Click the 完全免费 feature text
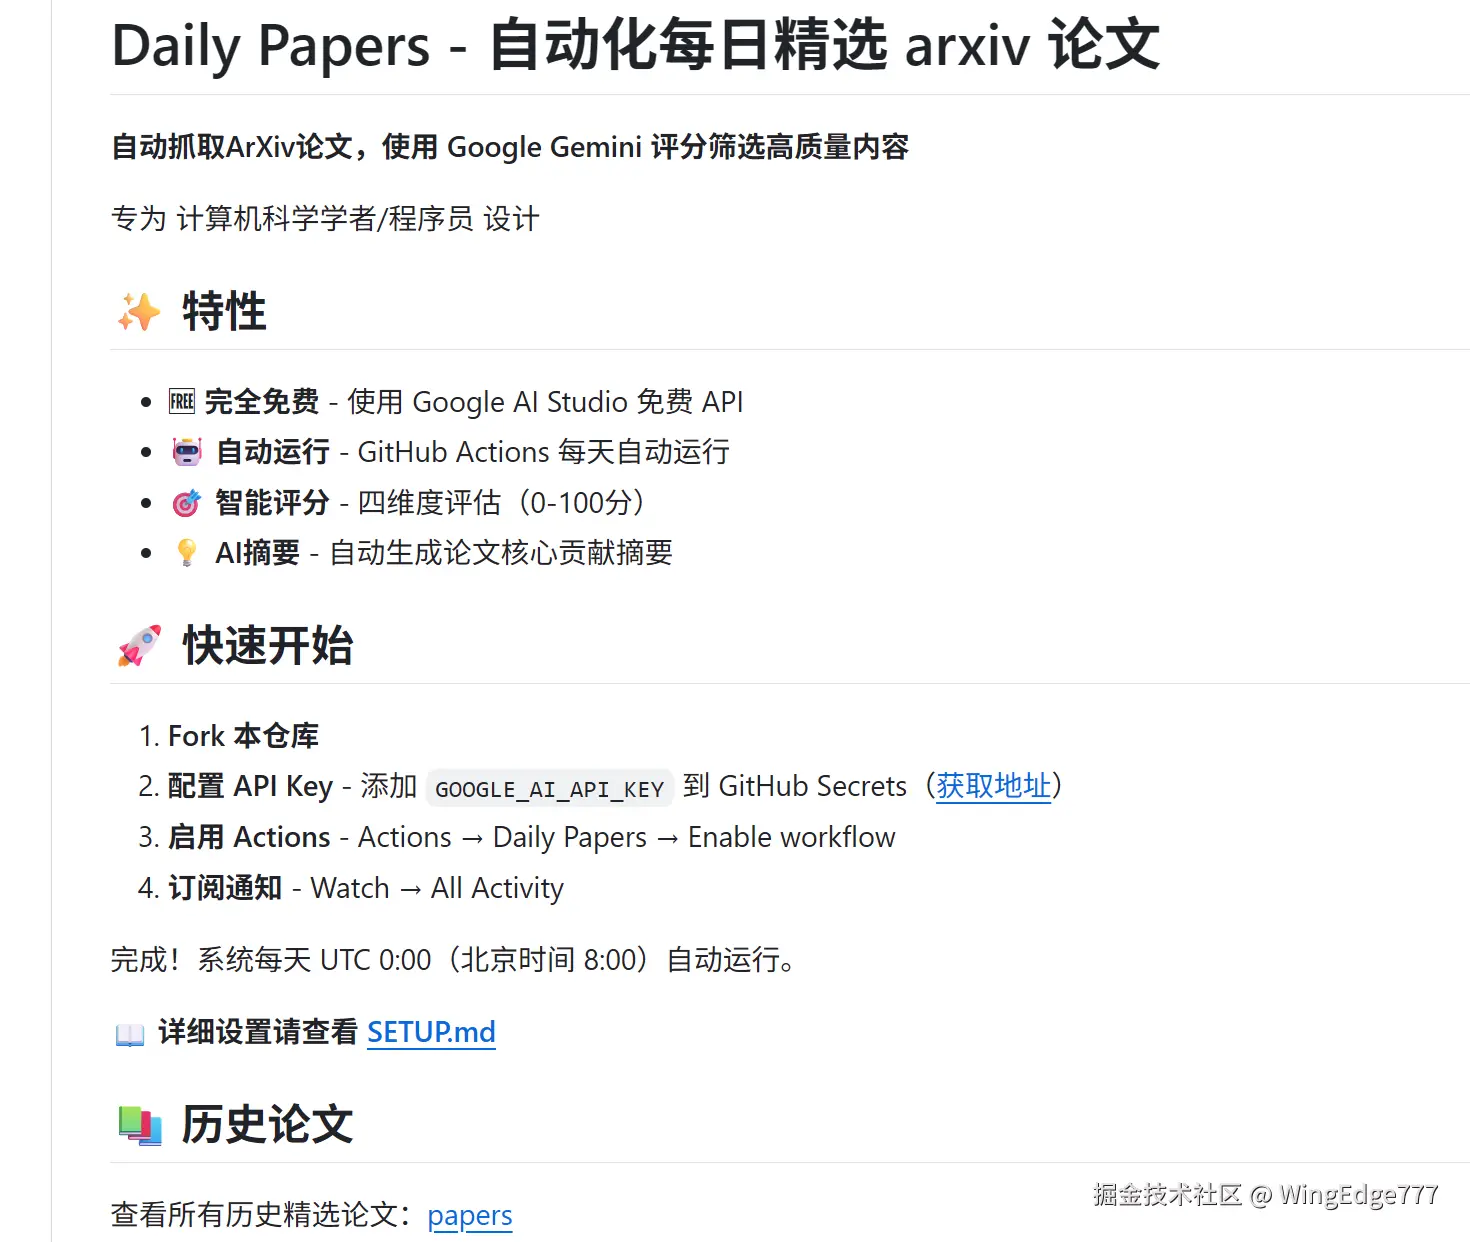Viewport: 1470px width, 1242px height. pyautogui.click(x=262, y=402)
